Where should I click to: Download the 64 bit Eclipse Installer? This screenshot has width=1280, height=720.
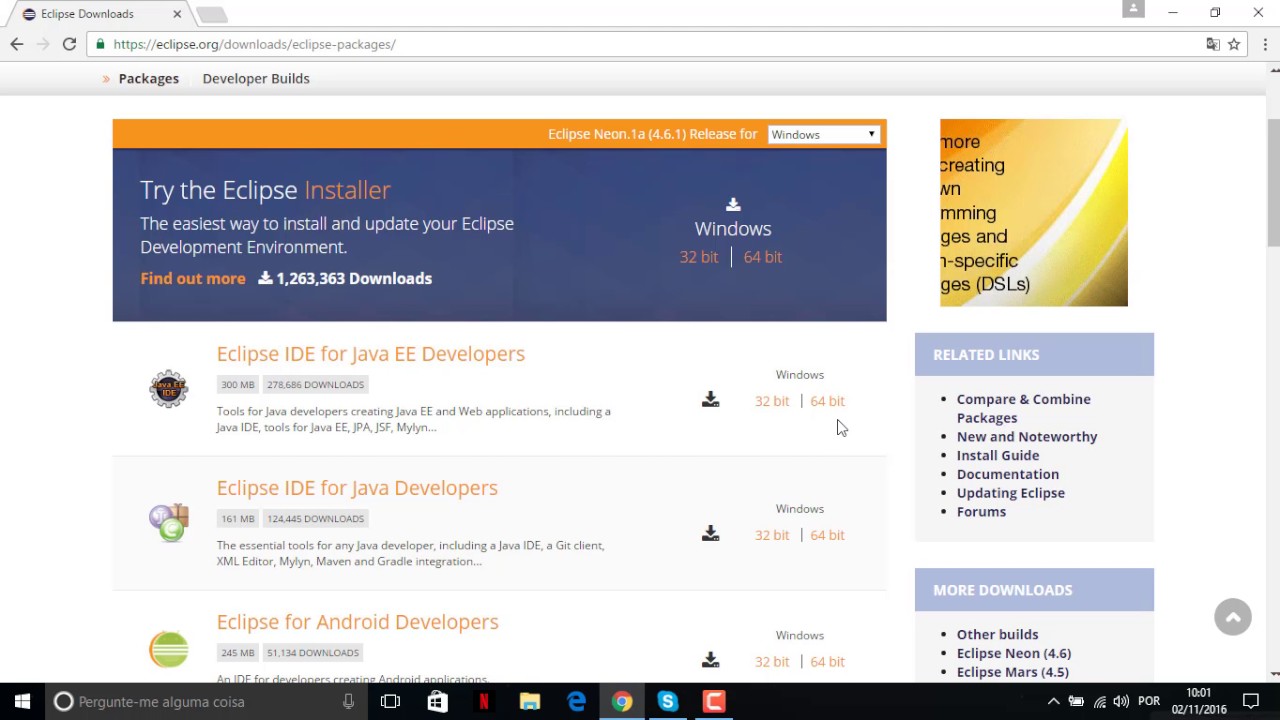pyautogui.click(x=763, y=257)
